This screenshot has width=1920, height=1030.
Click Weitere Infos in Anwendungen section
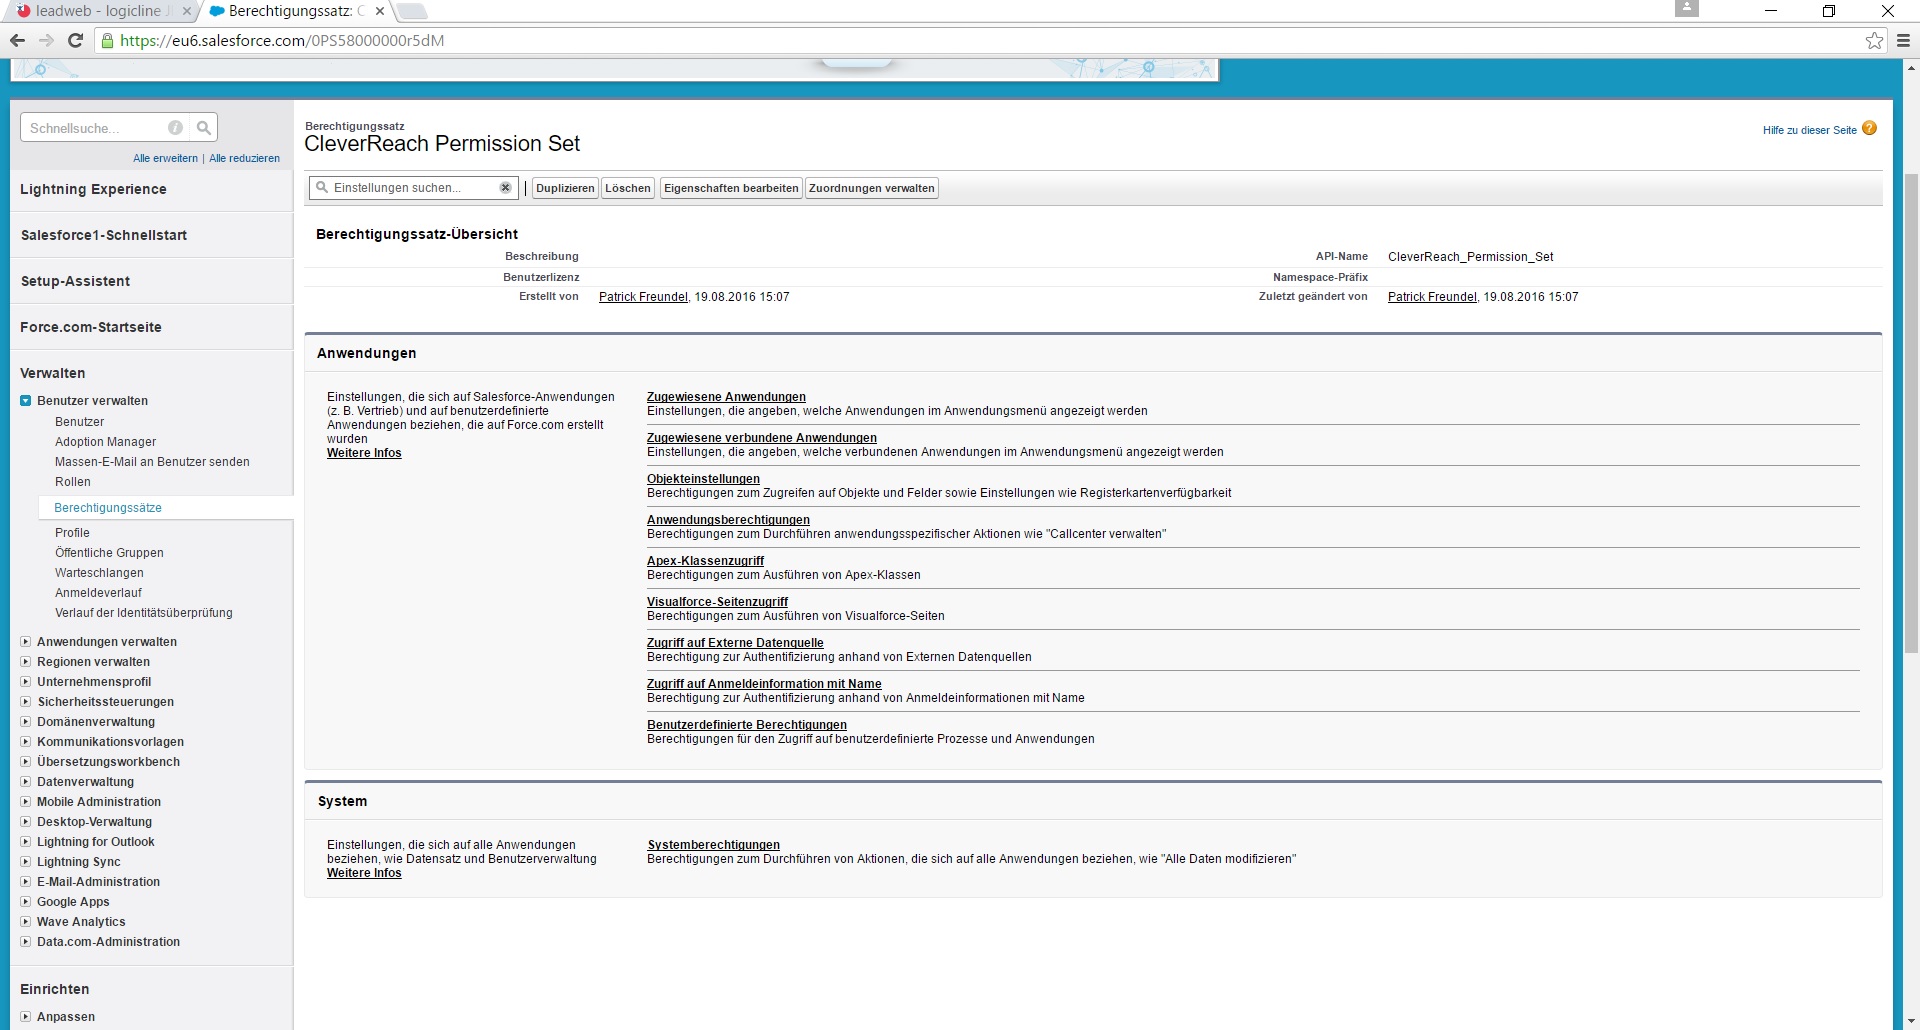(x=364, y=453)
